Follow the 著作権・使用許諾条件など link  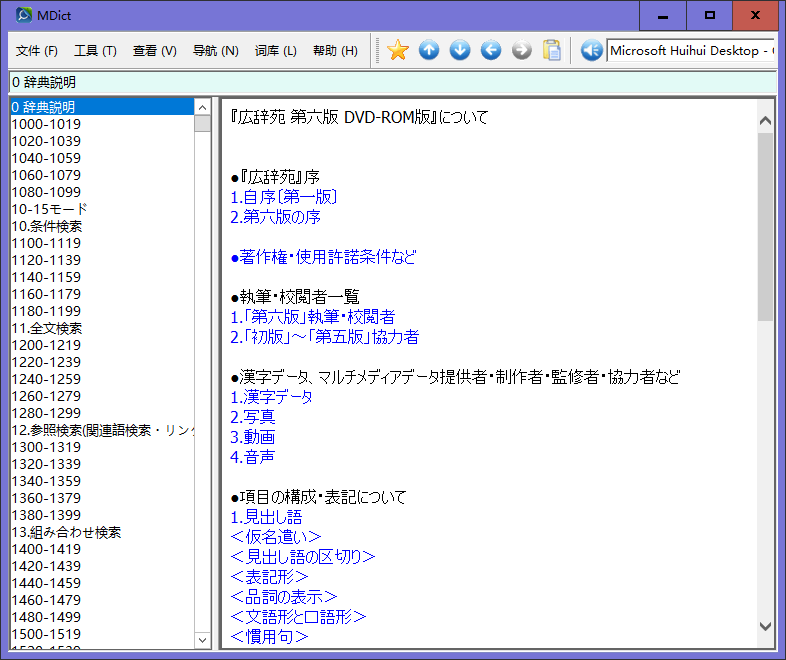pyautogui.click(x=322, y=257)
